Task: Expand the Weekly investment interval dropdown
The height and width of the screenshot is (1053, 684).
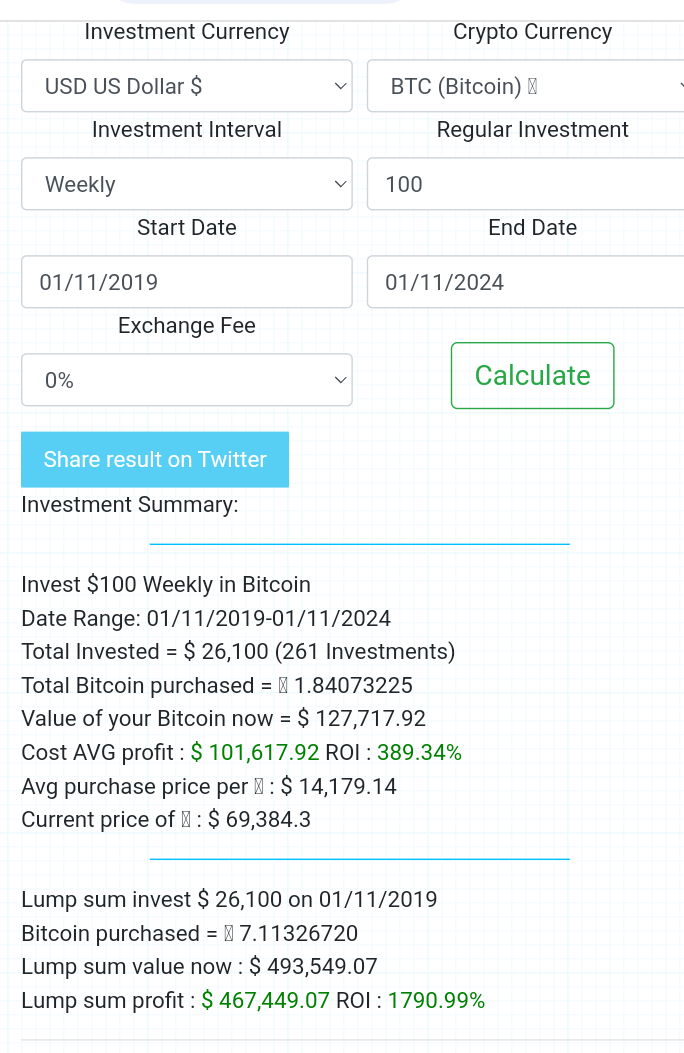Action: [x=187, y=184]
